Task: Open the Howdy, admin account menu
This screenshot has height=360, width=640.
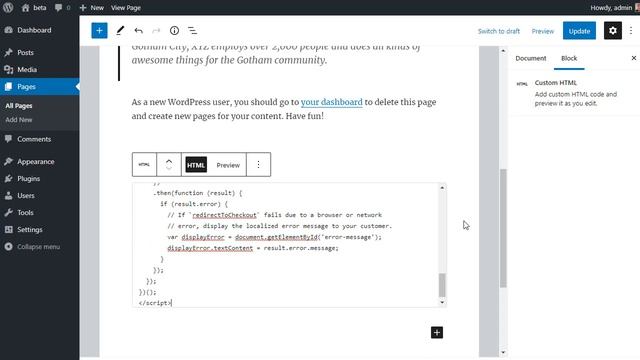Action: click(614, 7)
